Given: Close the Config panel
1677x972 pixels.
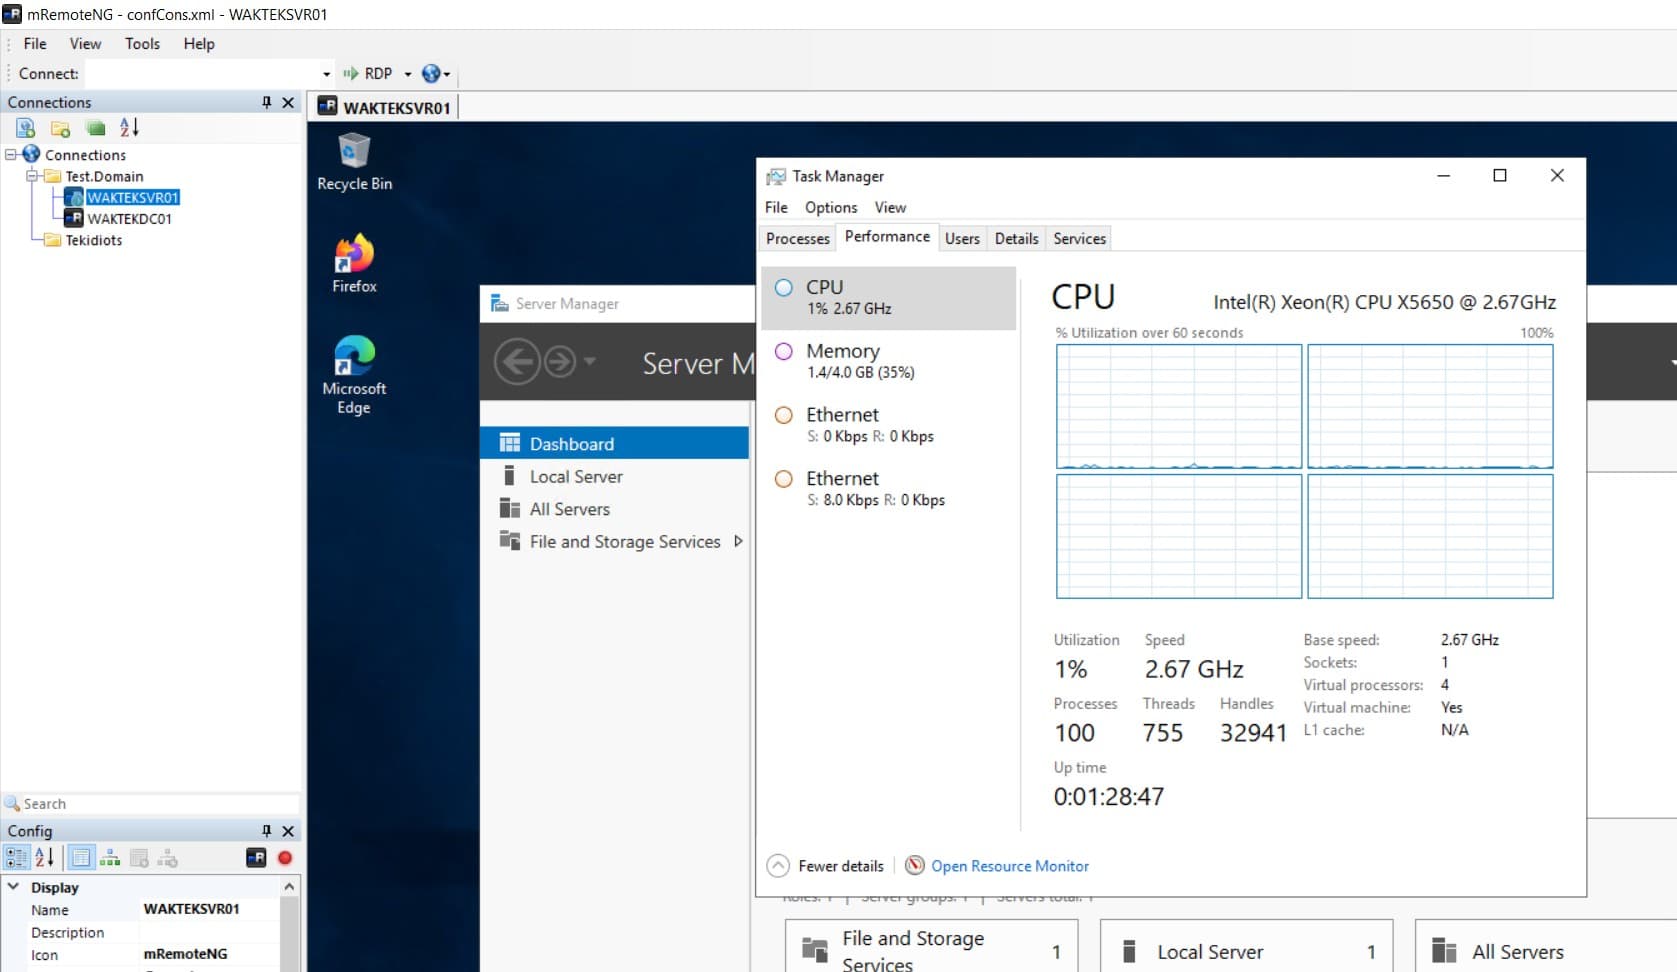Looking at the screenshot, I should 288,831.
